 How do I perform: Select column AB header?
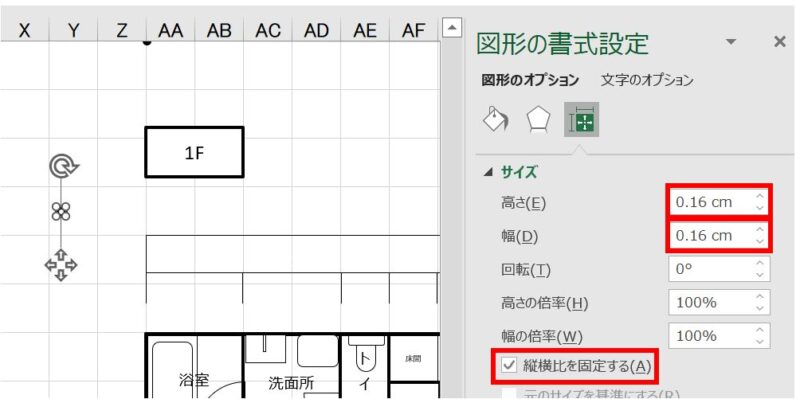219,31
